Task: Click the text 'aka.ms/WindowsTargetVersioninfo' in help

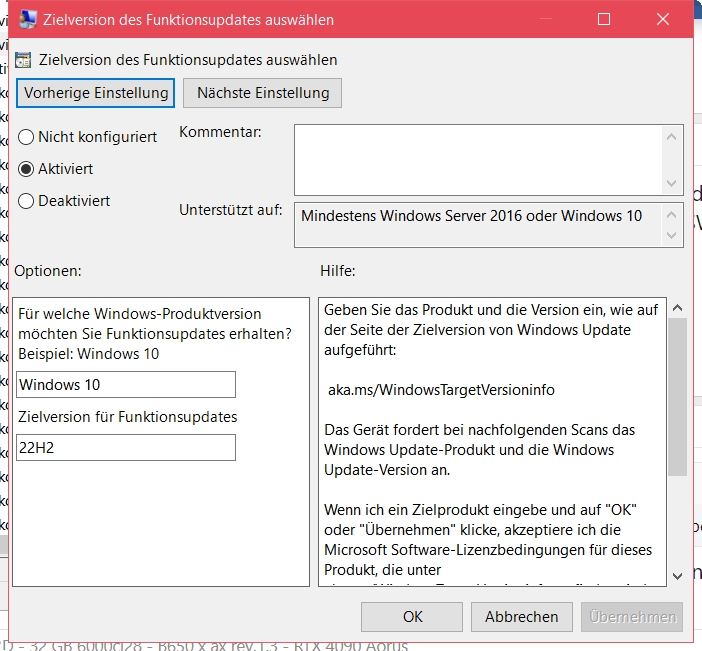Action: (x=441, y=390)
